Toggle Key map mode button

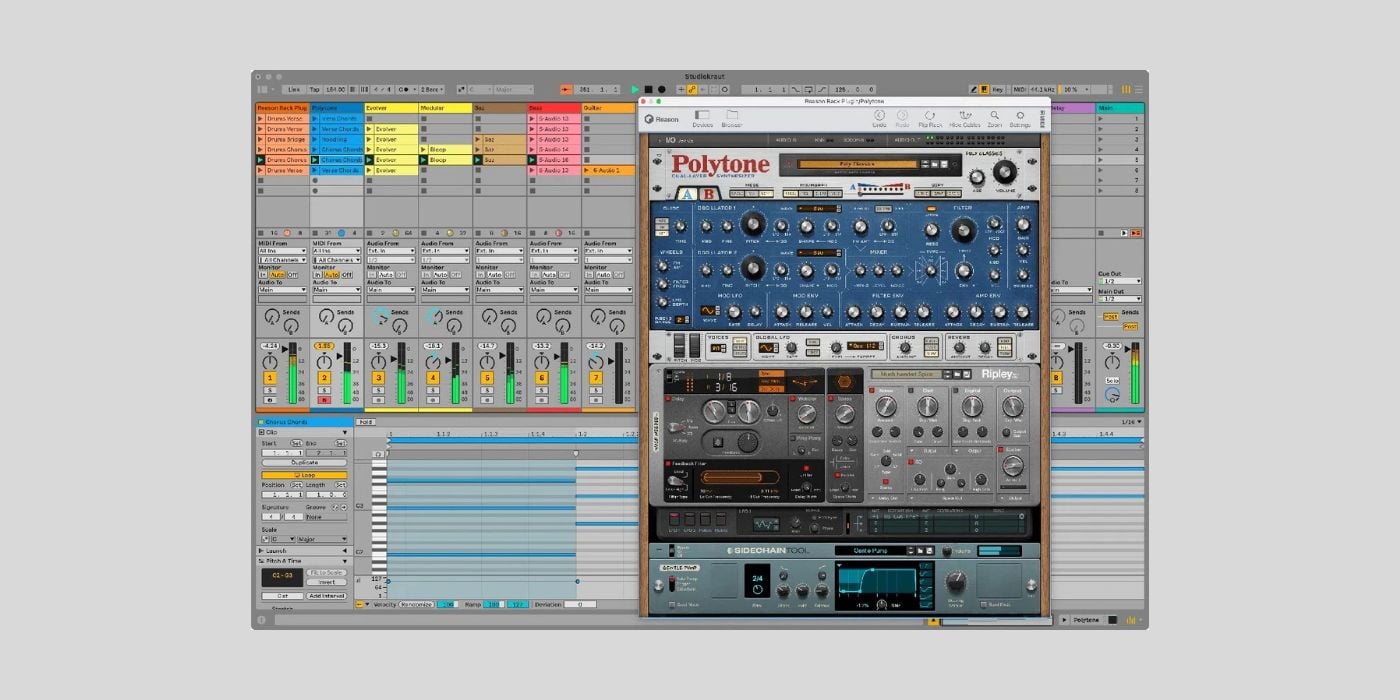[997, 89]
